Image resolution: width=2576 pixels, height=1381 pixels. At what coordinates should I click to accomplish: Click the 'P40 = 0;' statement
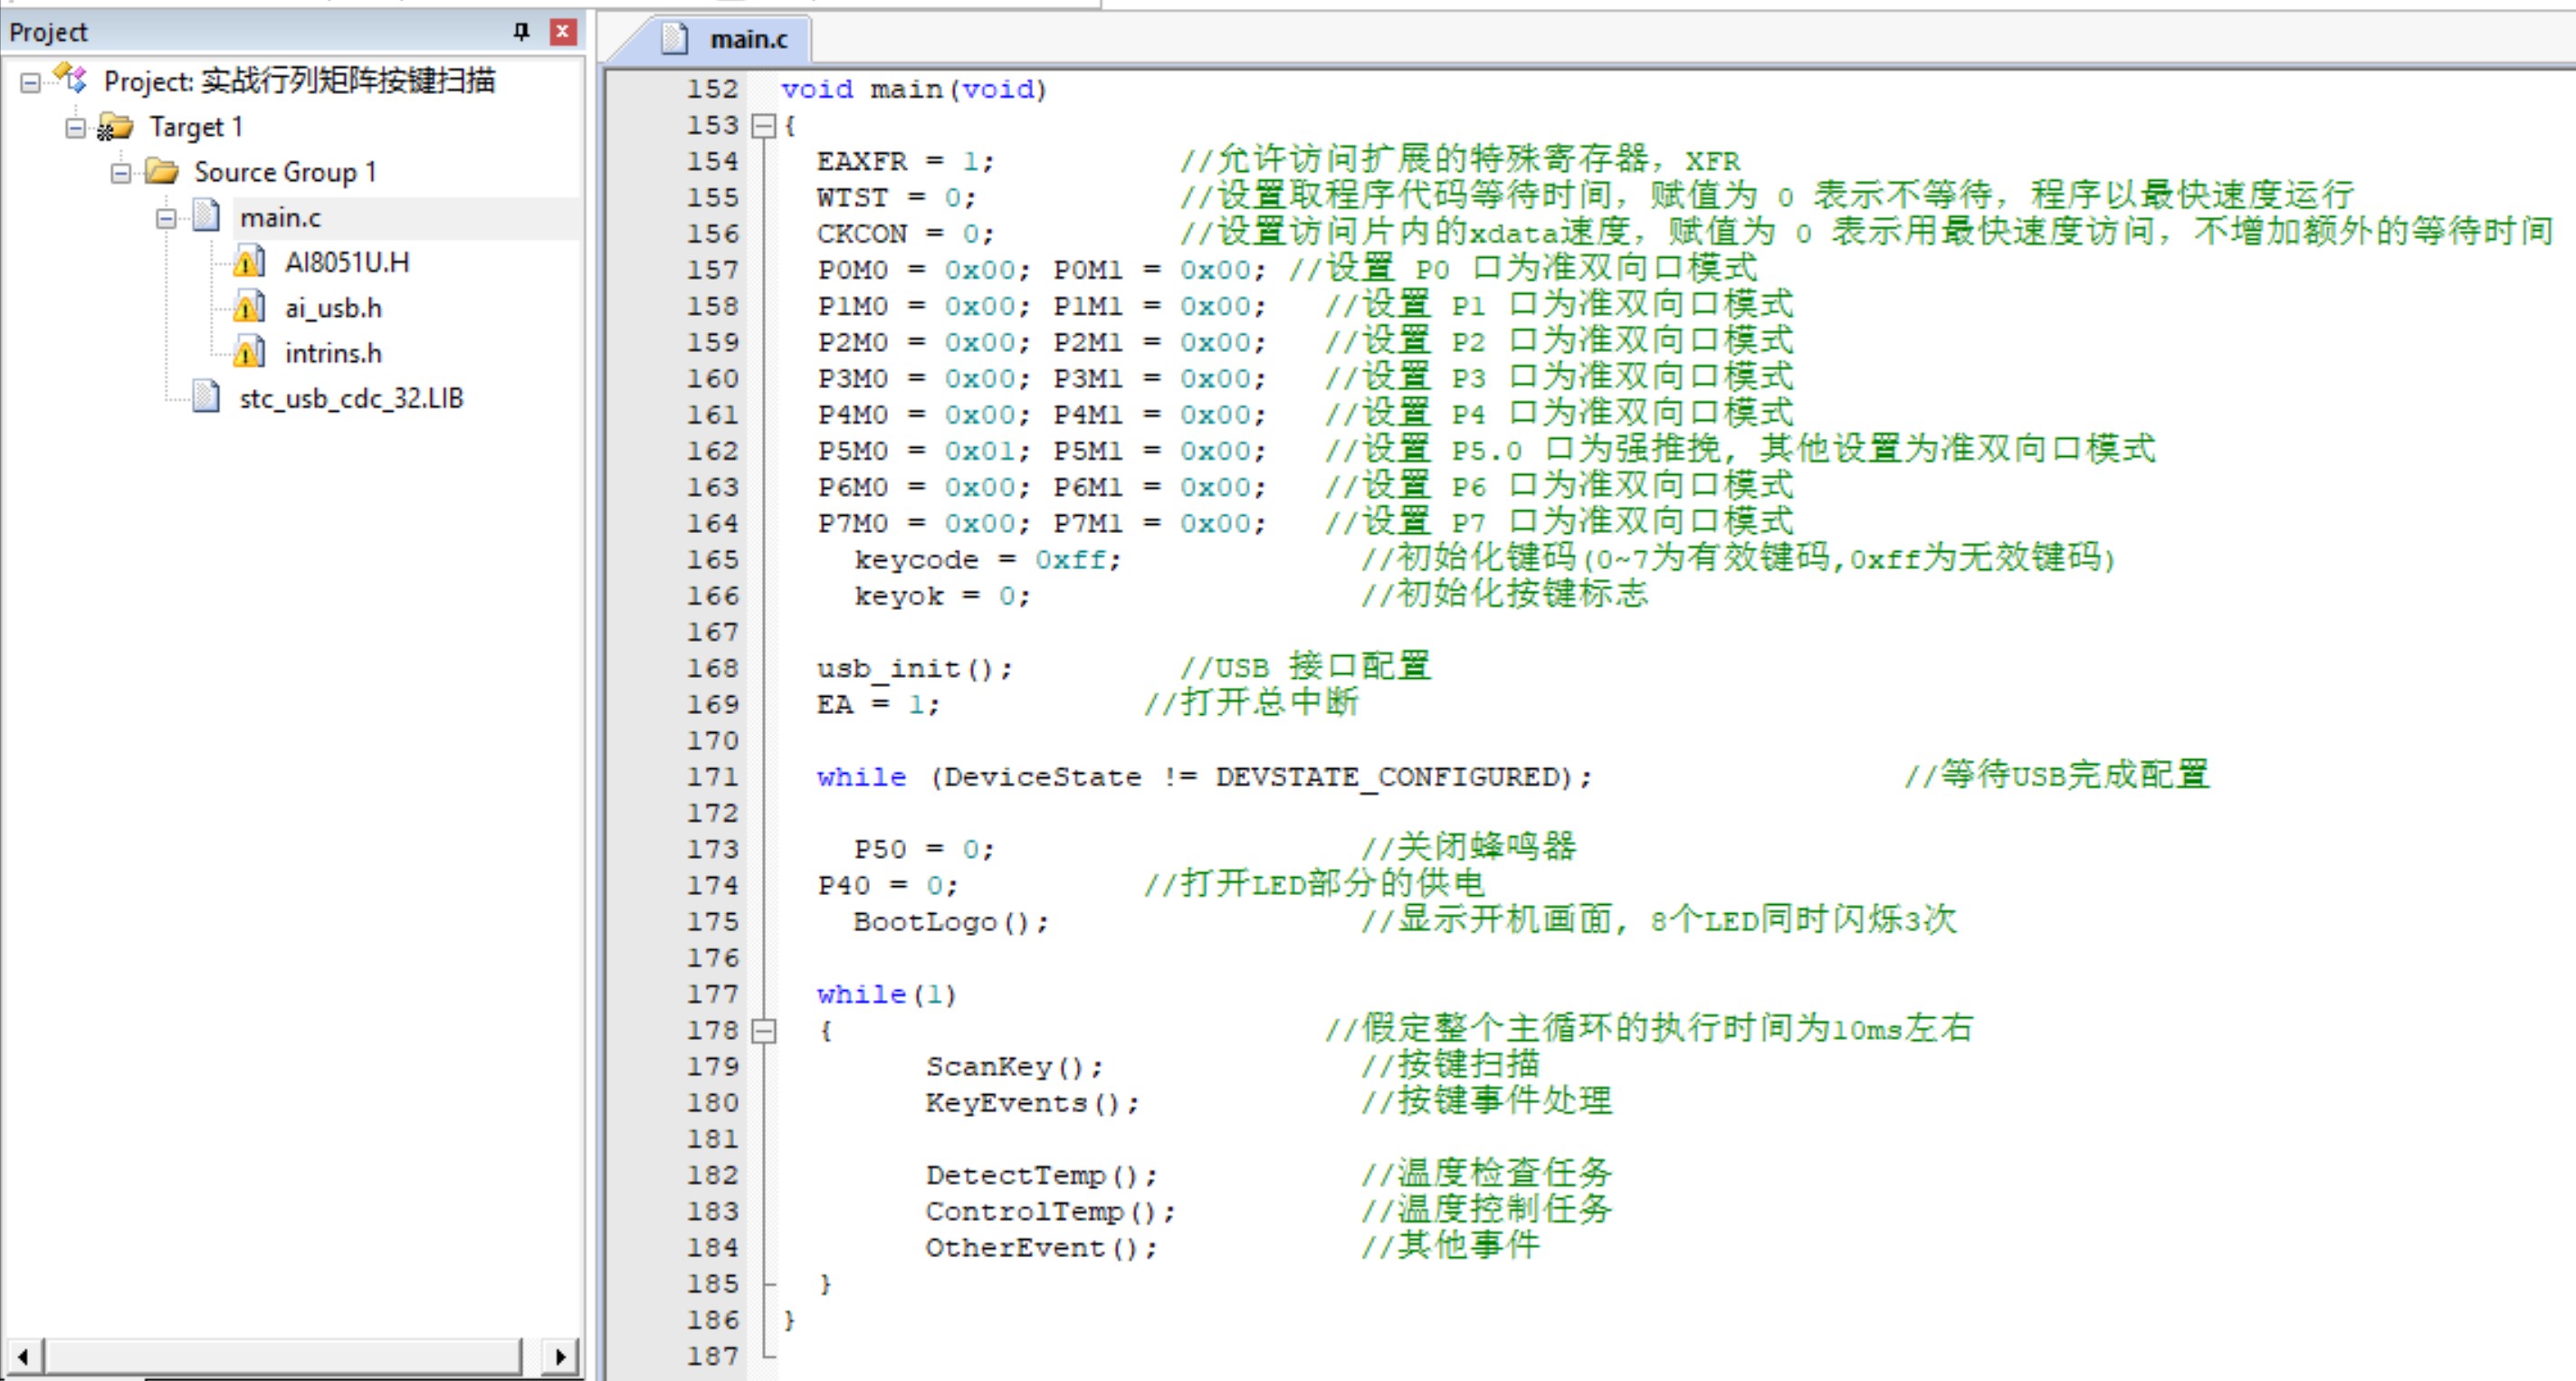pyautogui.click(x=887, y=885)
